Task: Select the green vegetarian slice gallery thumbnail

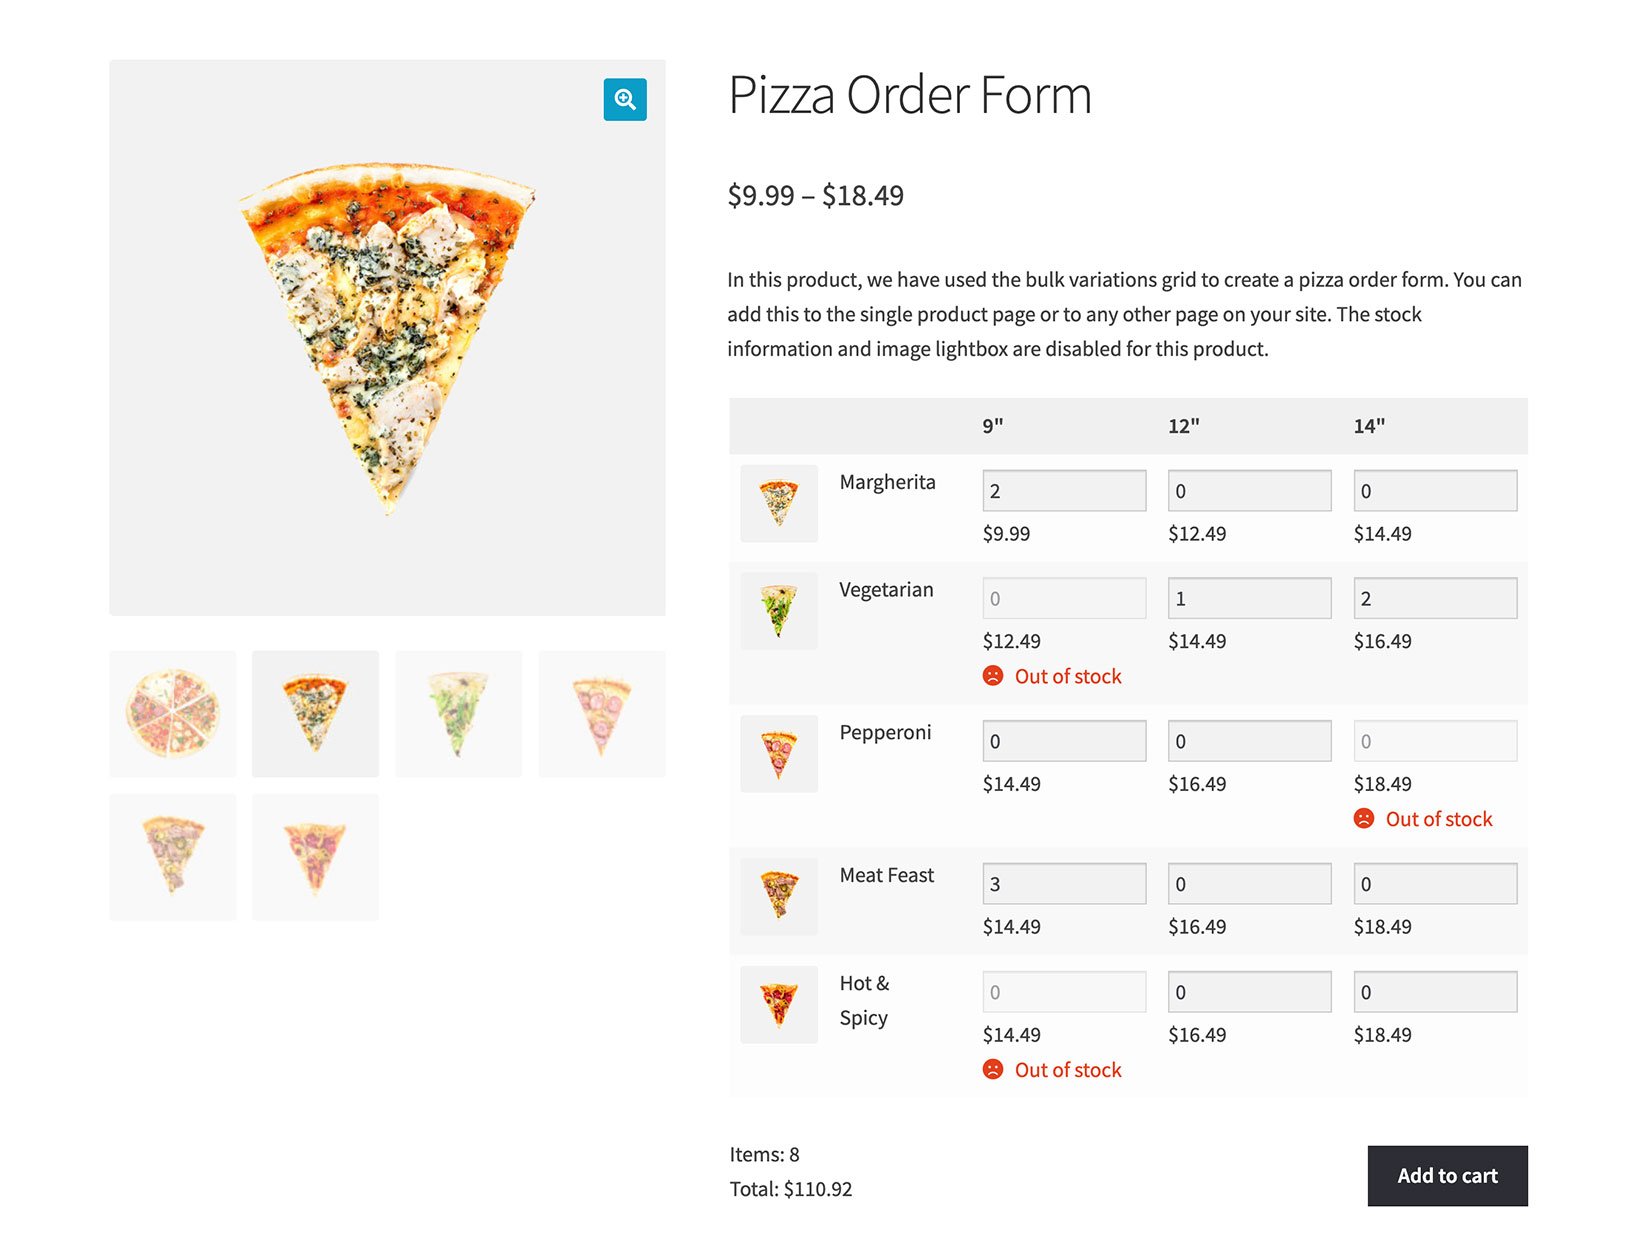Action: (458, 713)
